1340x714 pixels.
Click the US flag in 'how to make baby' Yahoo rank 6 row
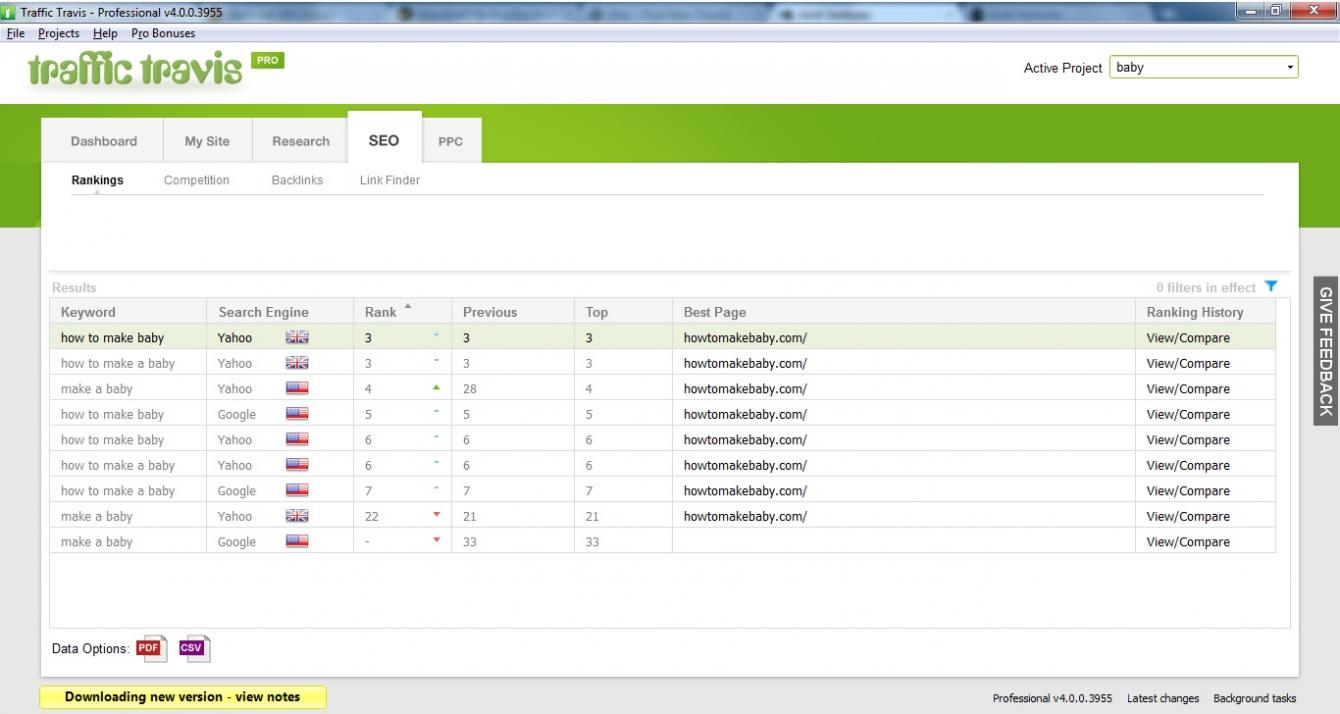pos(297,440)
